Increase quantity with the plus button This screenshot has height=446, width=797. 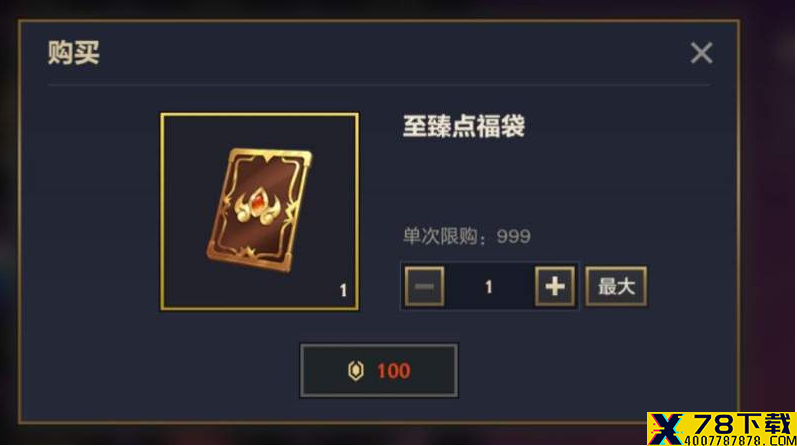point(555,286)
